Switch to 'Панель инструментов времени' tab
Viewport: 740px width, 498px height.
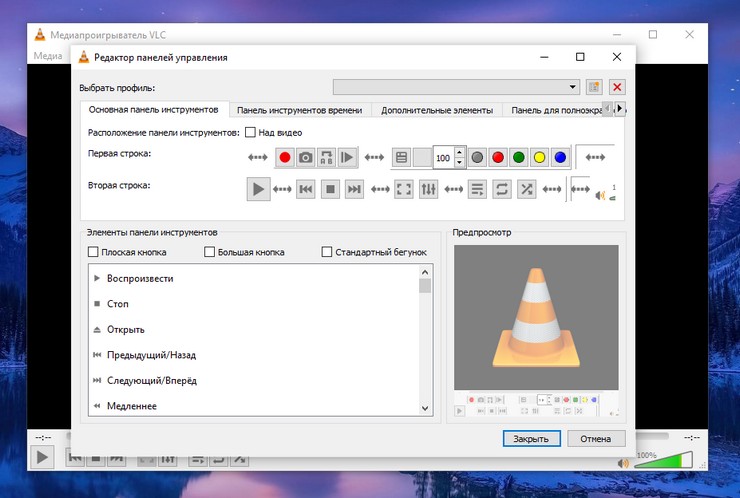point(299,110)
